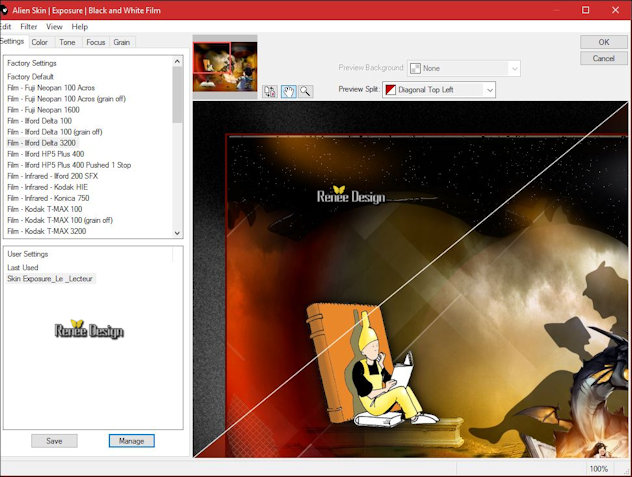Click the User Settings group header
632x477 pixels.
coord(27,254)
